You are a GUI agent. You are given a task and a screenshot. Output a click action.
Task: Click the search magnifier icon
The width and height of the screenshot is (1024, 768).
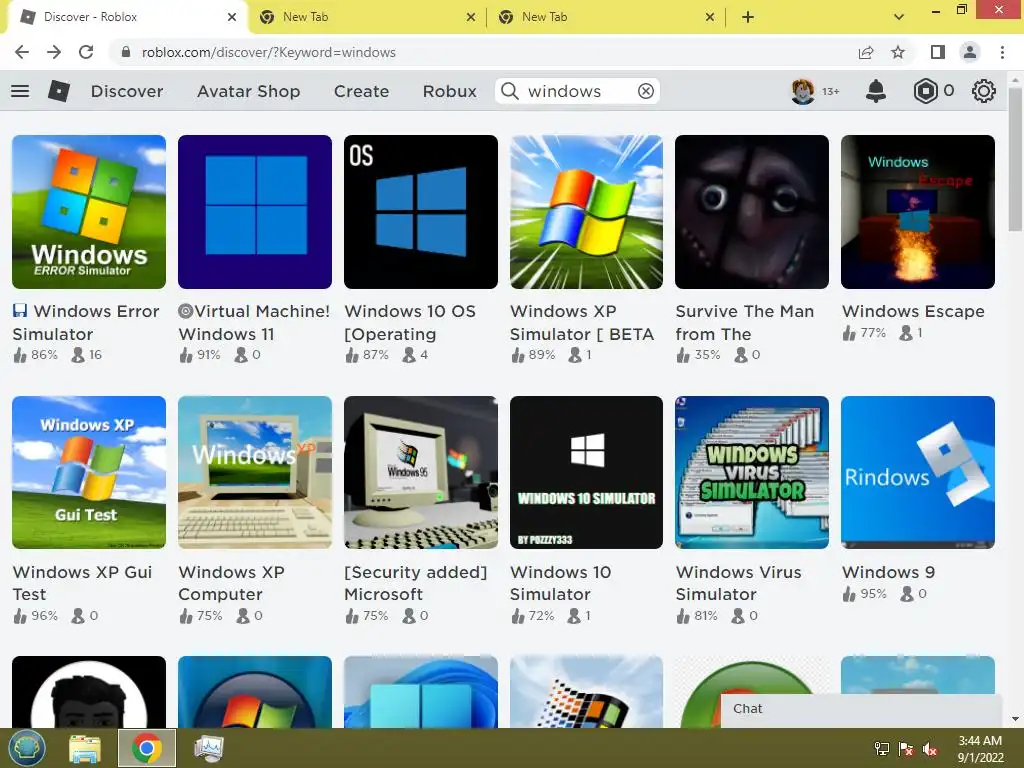(x=509, y=91)
